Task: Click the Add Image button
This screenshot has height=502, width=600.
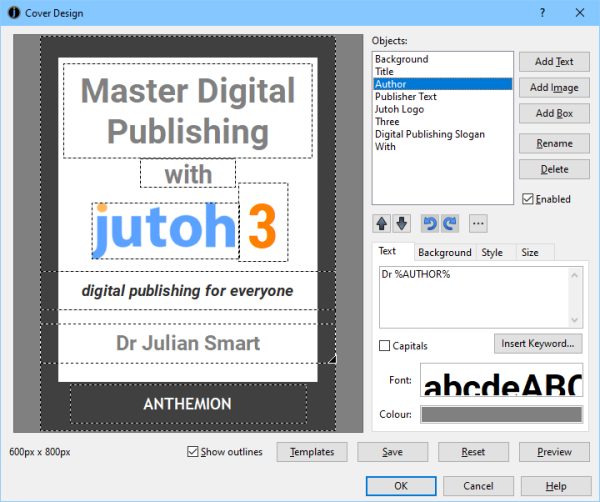Action: [x=554, y=88]
